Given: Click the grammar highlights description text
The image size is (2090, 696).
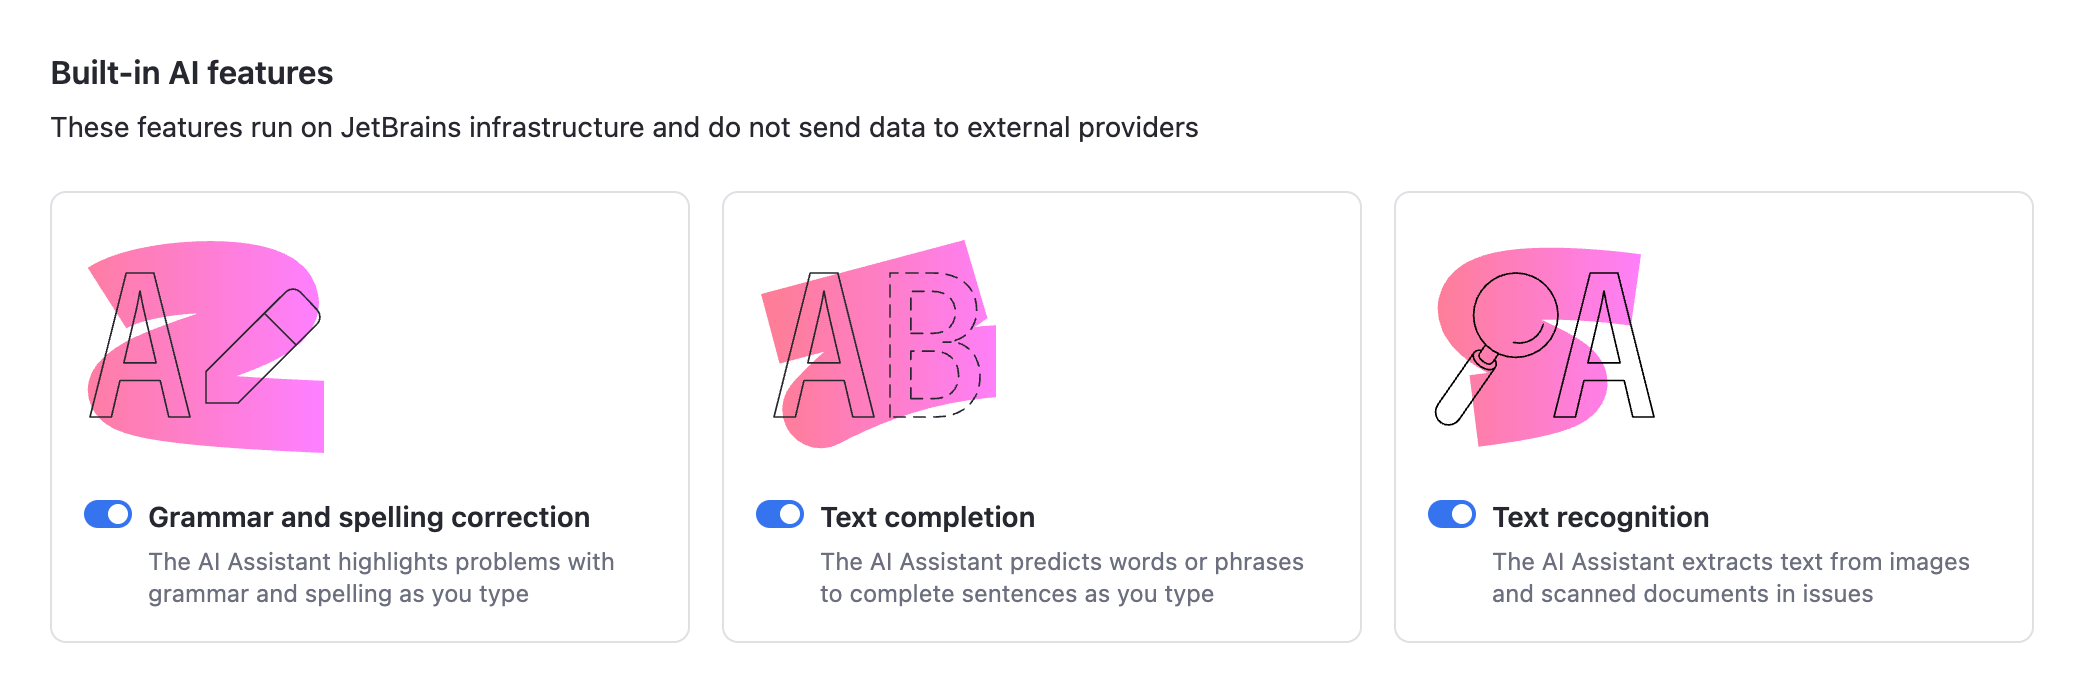Looking at the screenshot, I should (381, 577).
